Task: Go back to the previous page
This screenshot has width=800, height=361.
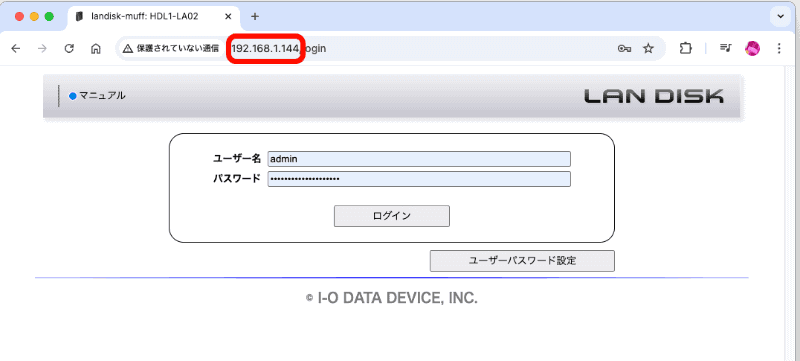Action: pyautogui.click(x=16, y=48)
